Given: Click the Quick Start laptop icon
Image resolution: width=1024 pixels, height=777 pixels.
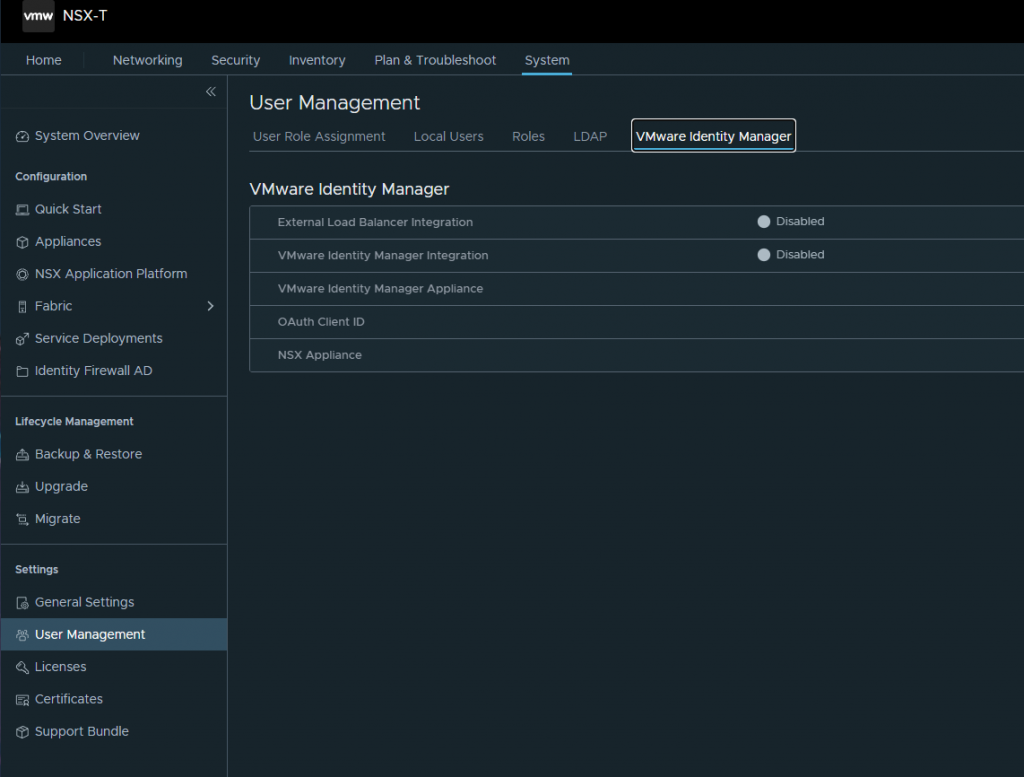Looking at the screenshot, I should coord(22,210).
